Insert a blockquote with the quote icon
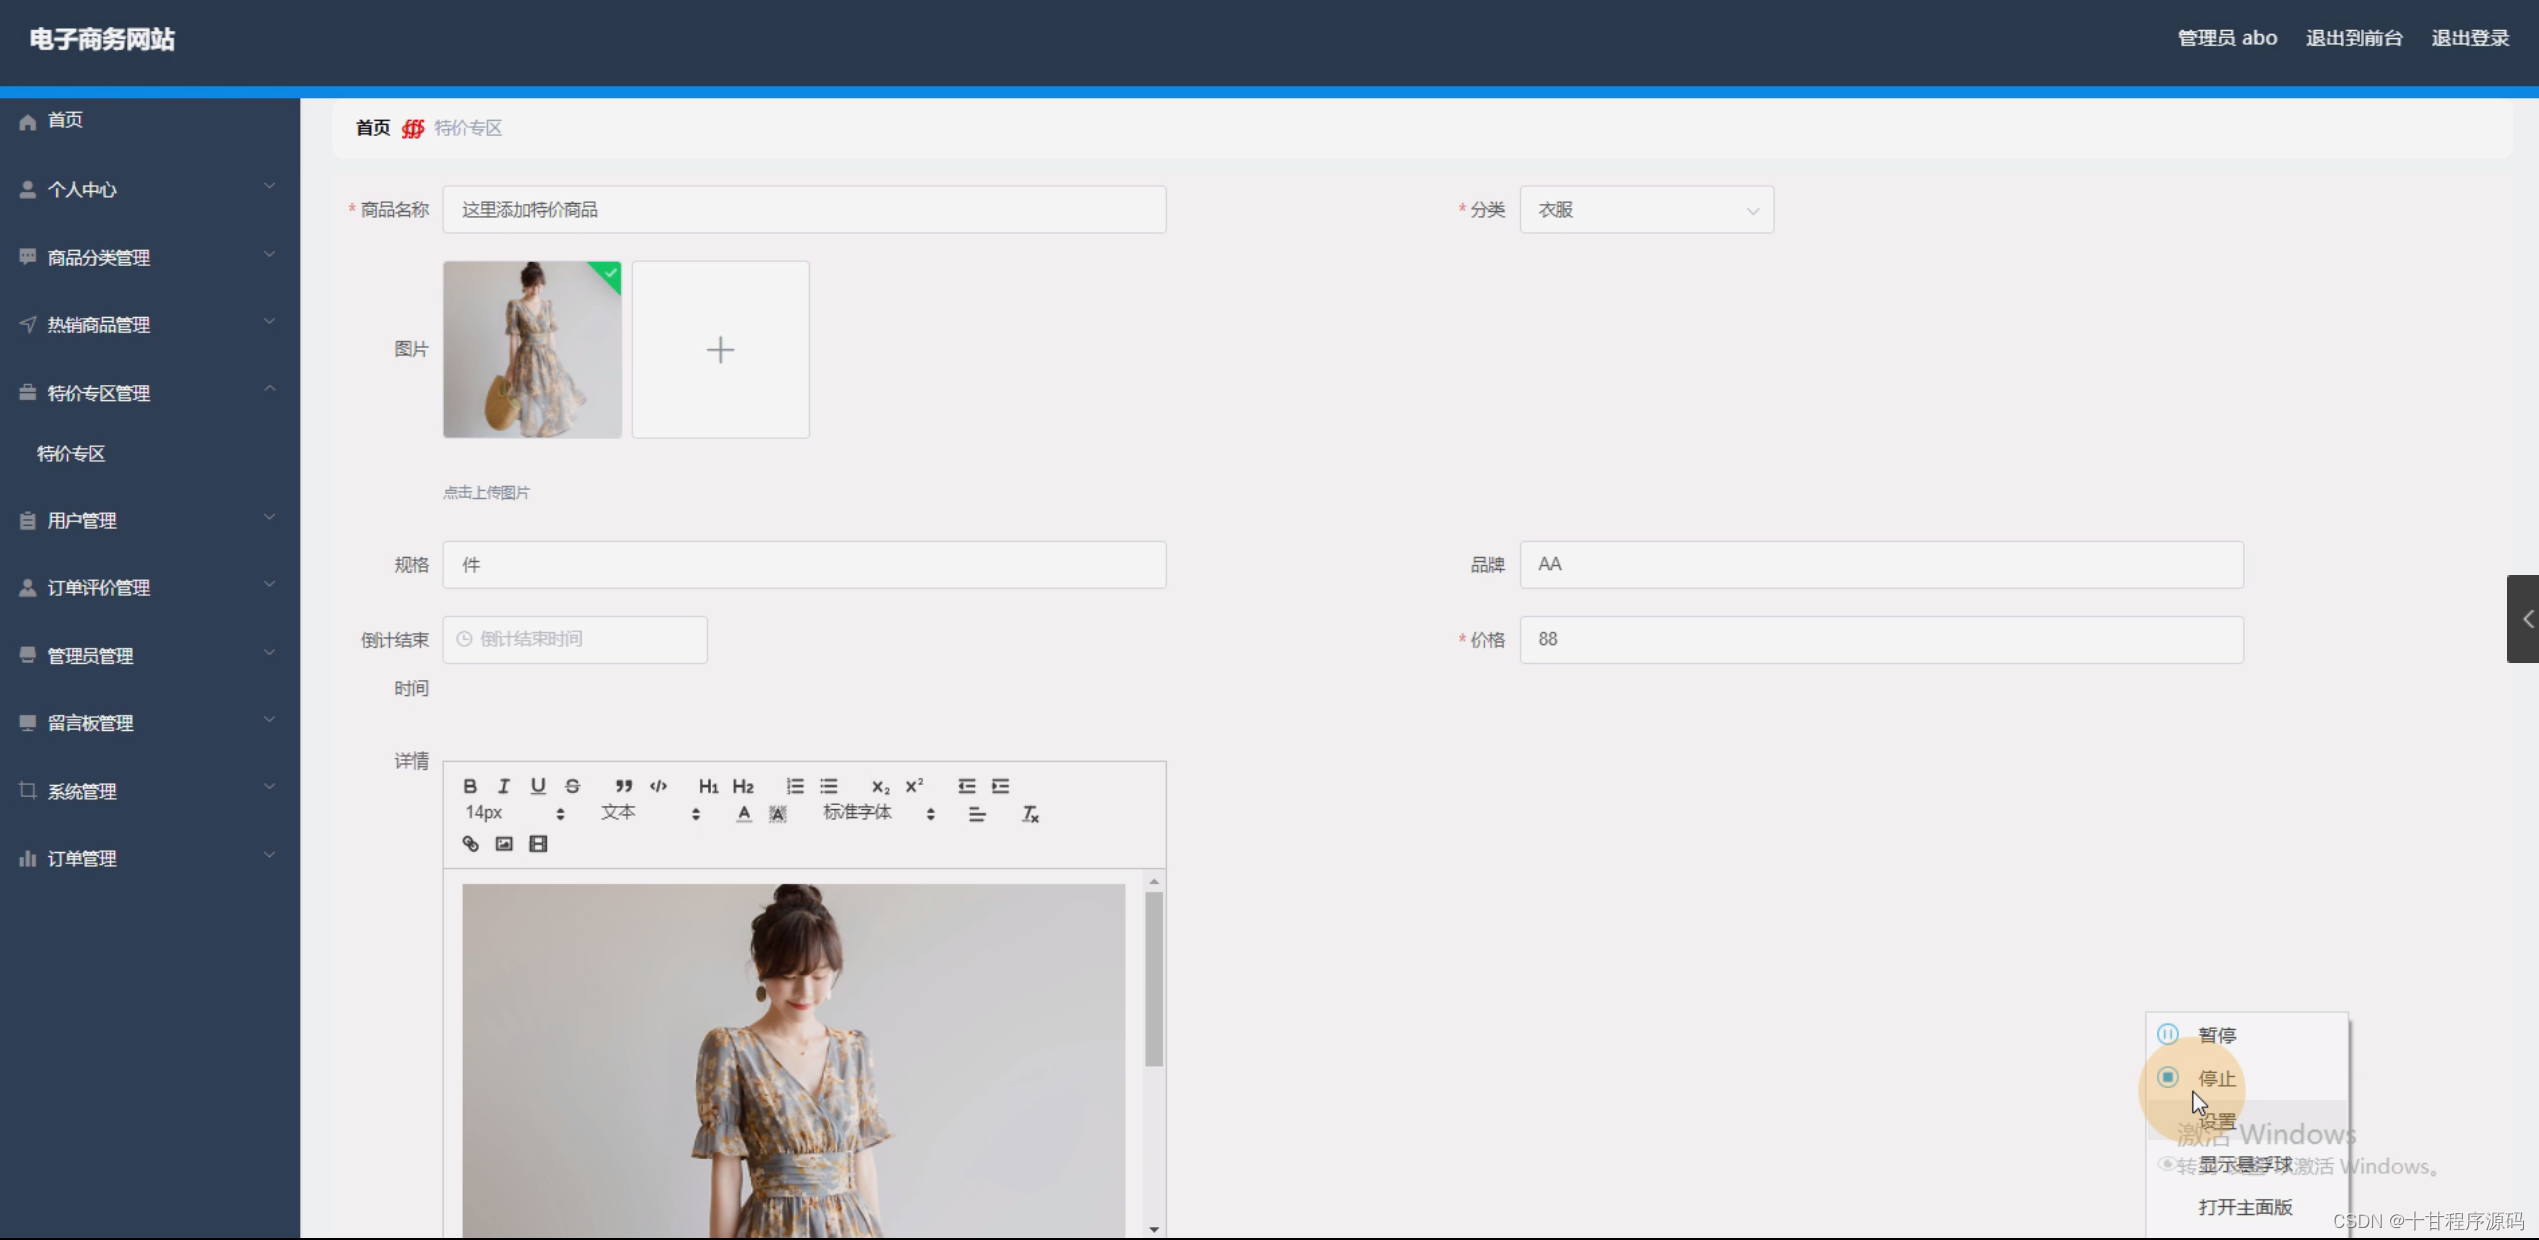2539x1240 pixels. click(623, 786)
